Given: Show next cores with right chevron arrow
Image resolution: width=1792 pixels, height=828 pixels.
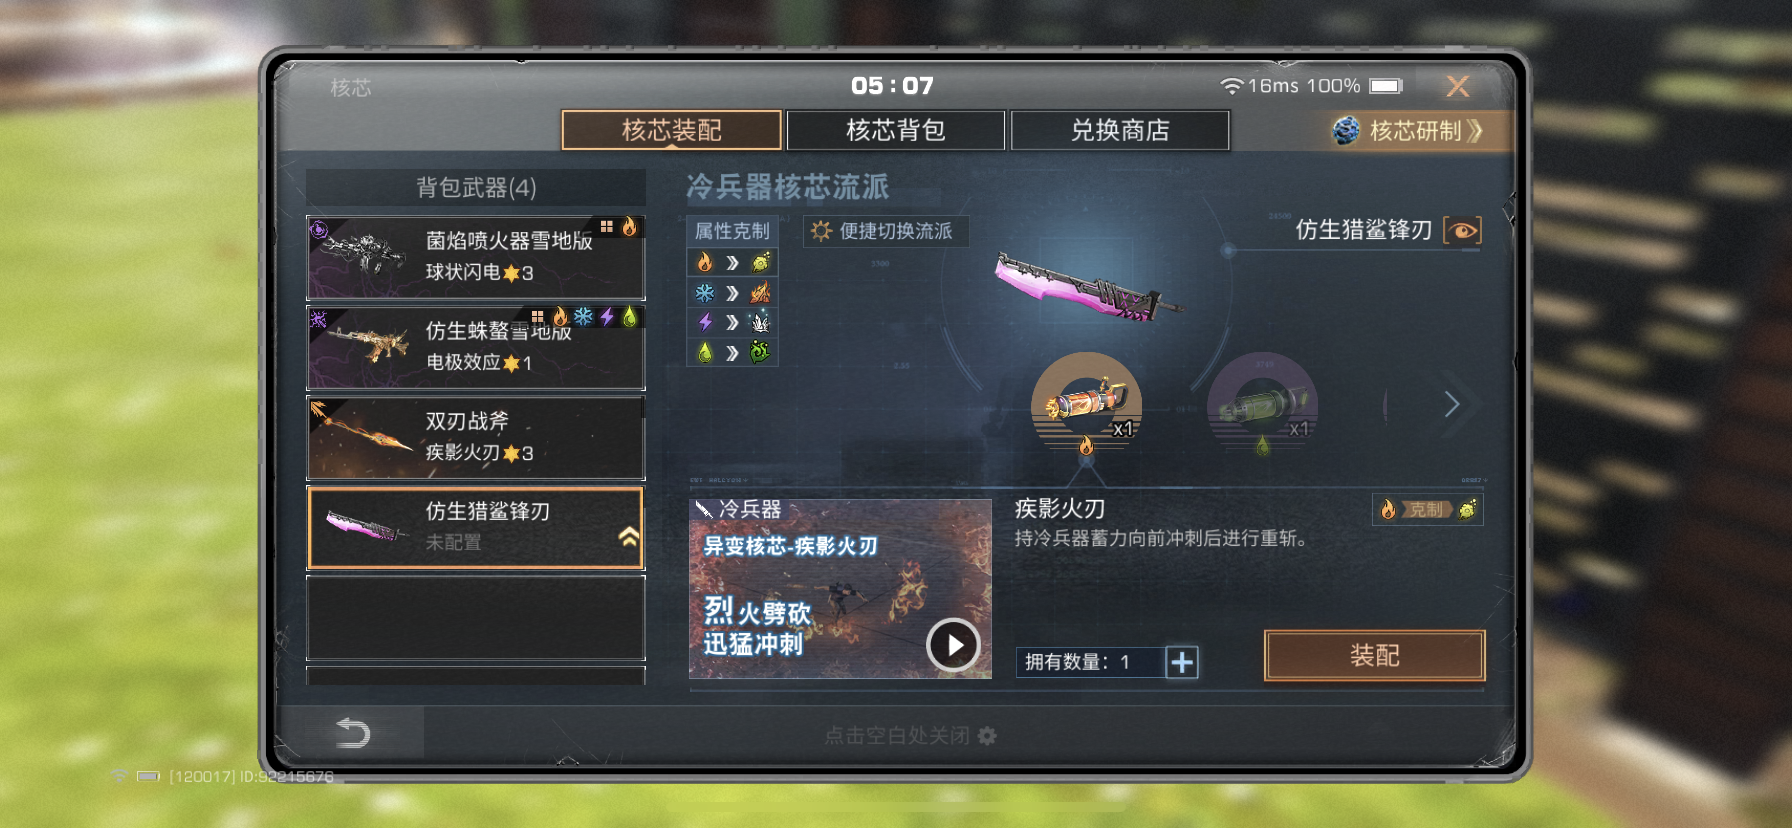Looking at the screenshot, I should (1452, 404).
